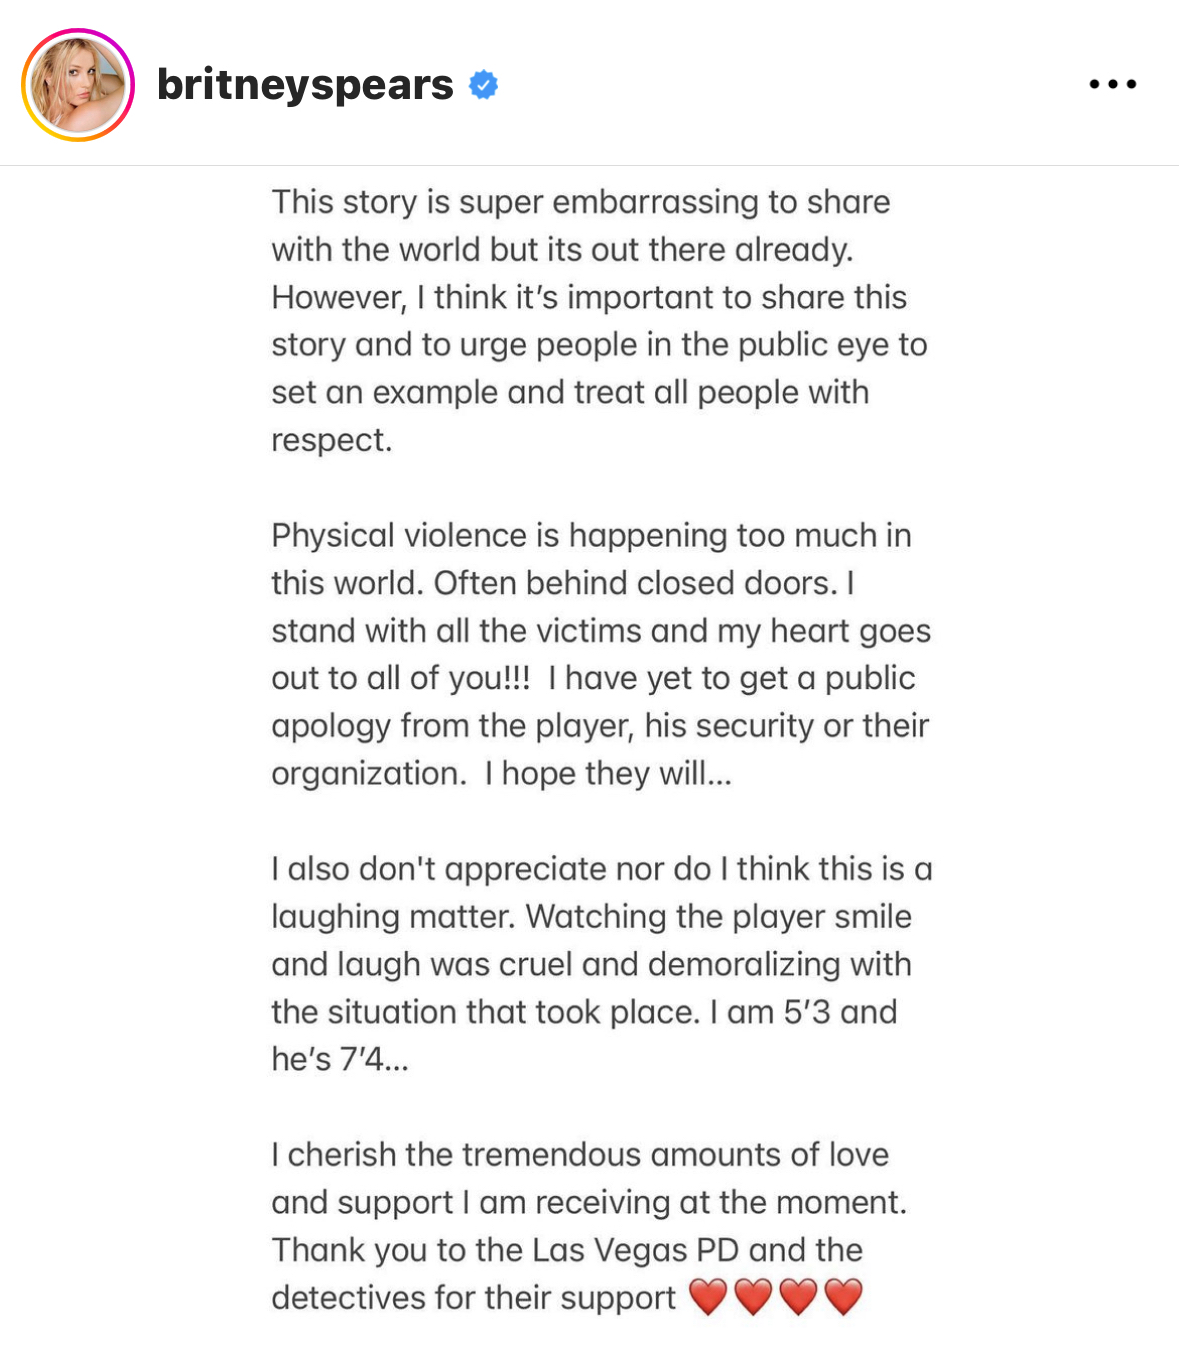Click the blue verified badge icon

(x=484, y=85)
